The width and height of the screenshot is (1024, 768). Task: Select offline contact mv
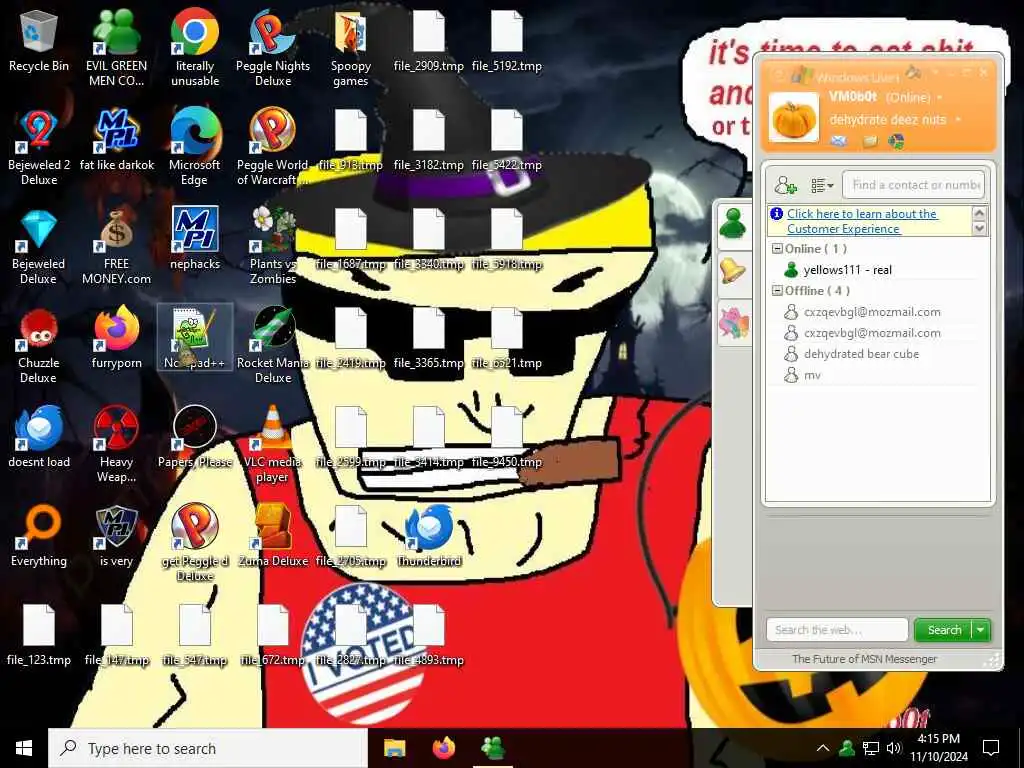tap(812, 375)
